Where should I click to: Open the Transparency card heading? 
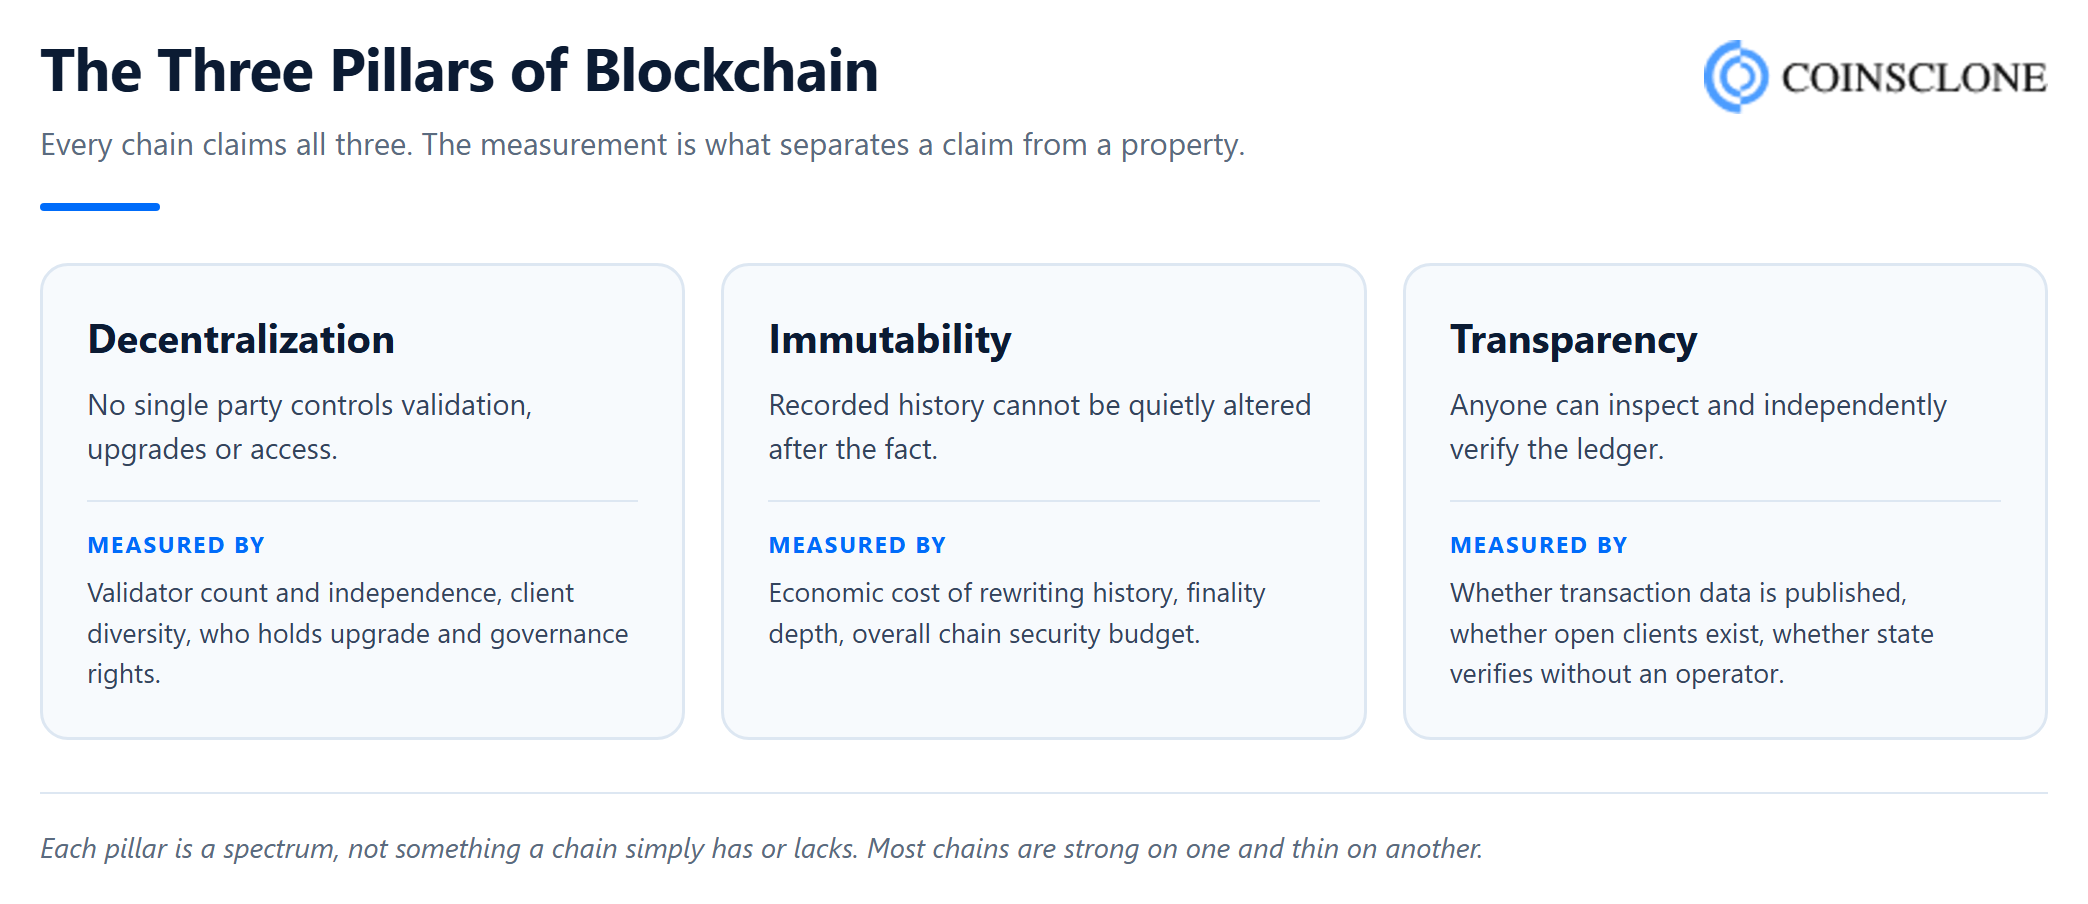1573,341
